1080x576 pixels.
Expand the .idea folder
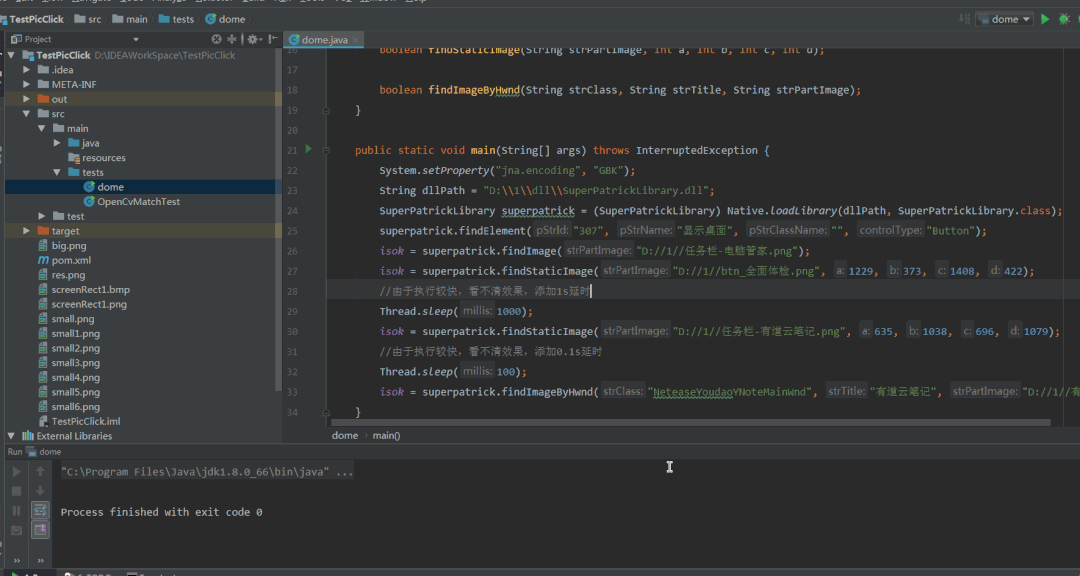(26, 70)
